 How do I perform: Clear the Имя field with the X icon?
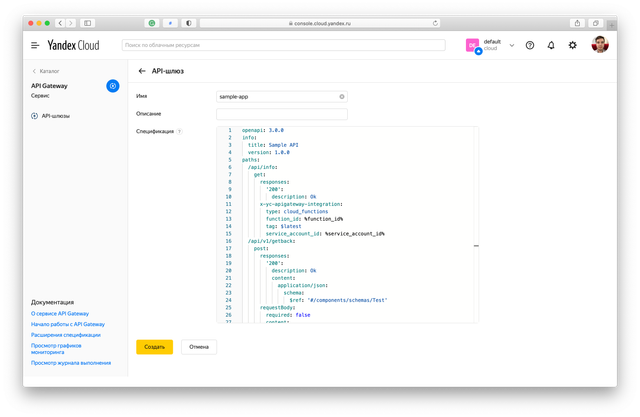pyautogui.click(x=342, y=97)
